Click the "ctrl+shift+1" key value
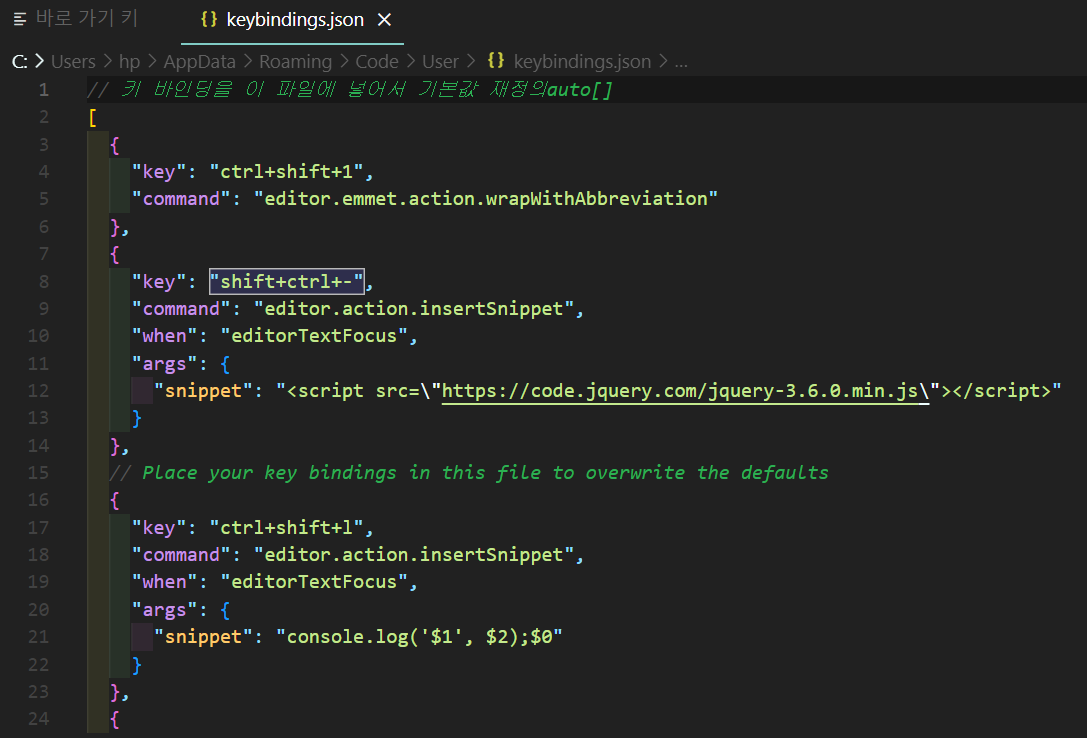The height and width of the screenshot is (738, 1087). coord(286,171)
